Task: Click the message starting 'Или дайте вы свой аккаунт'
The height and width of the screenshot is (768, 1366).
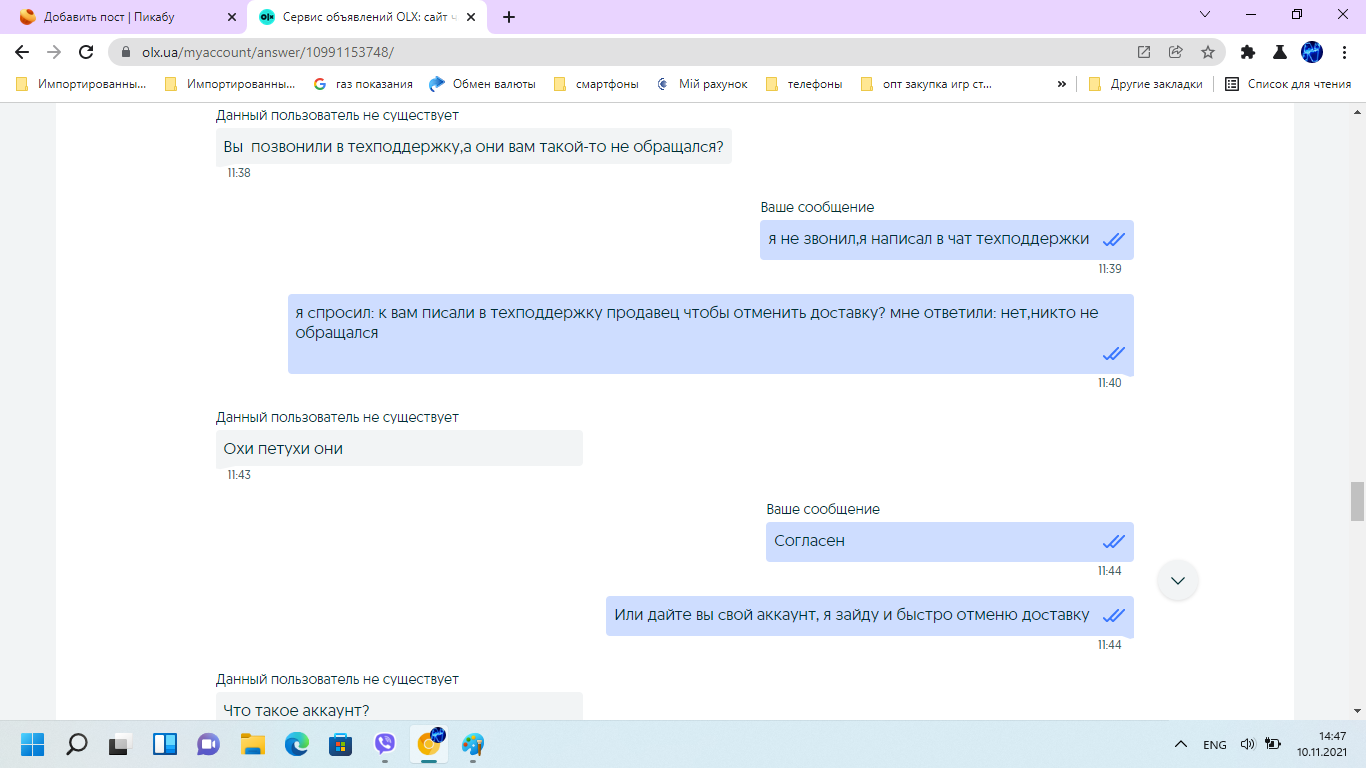Action: point(869,615)
